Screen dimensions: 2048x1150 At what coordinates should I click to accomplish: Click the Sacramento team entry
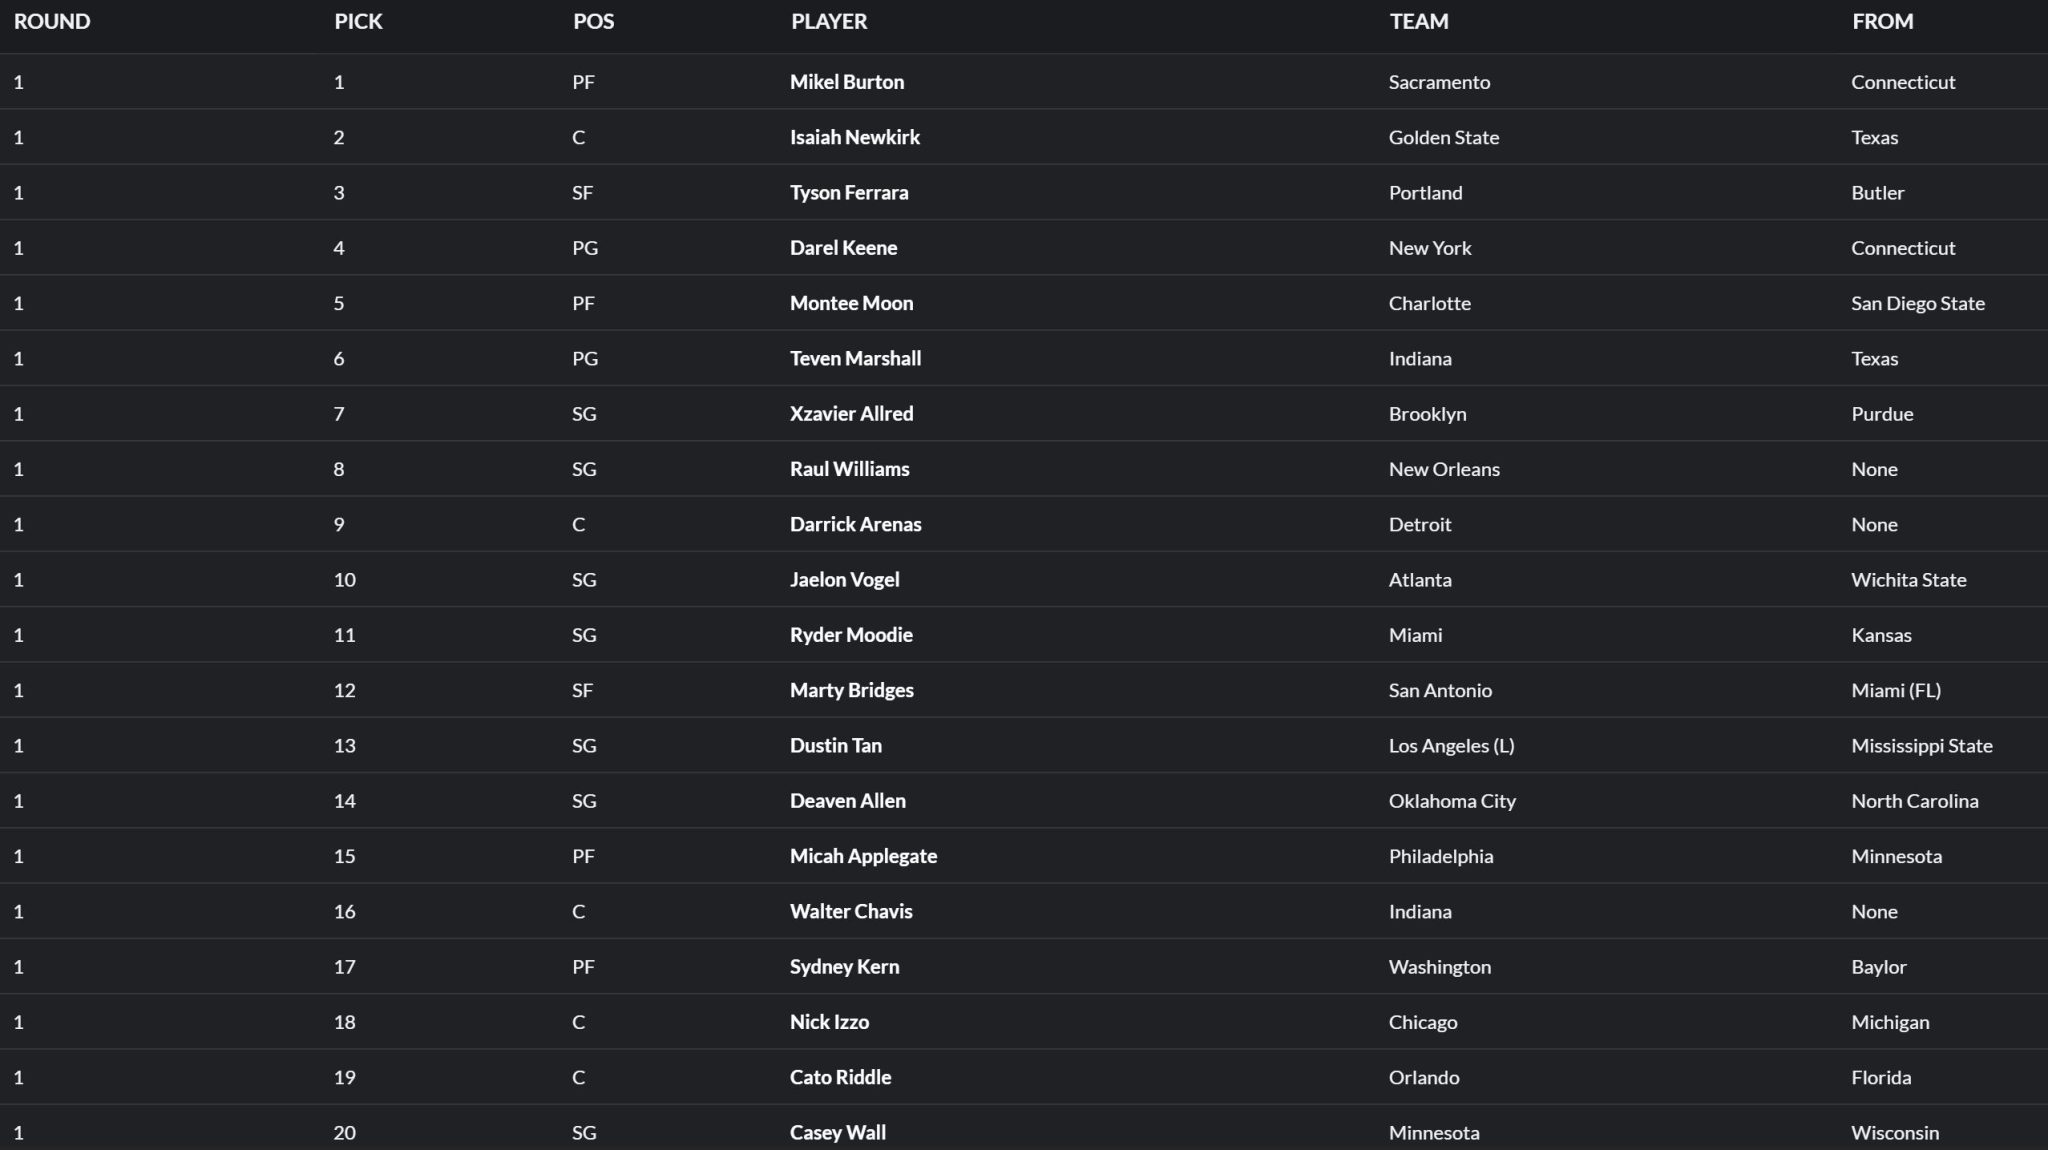coord(1439,82)
